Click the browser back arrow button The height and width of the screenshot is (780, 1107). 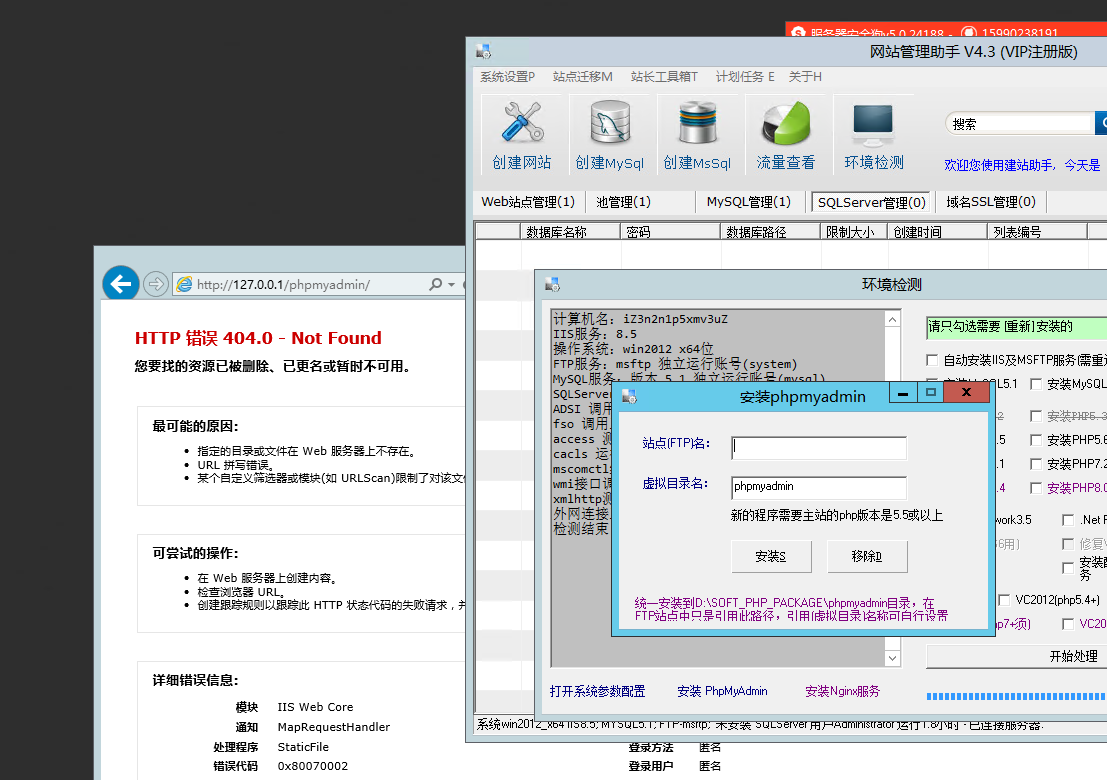121,285
